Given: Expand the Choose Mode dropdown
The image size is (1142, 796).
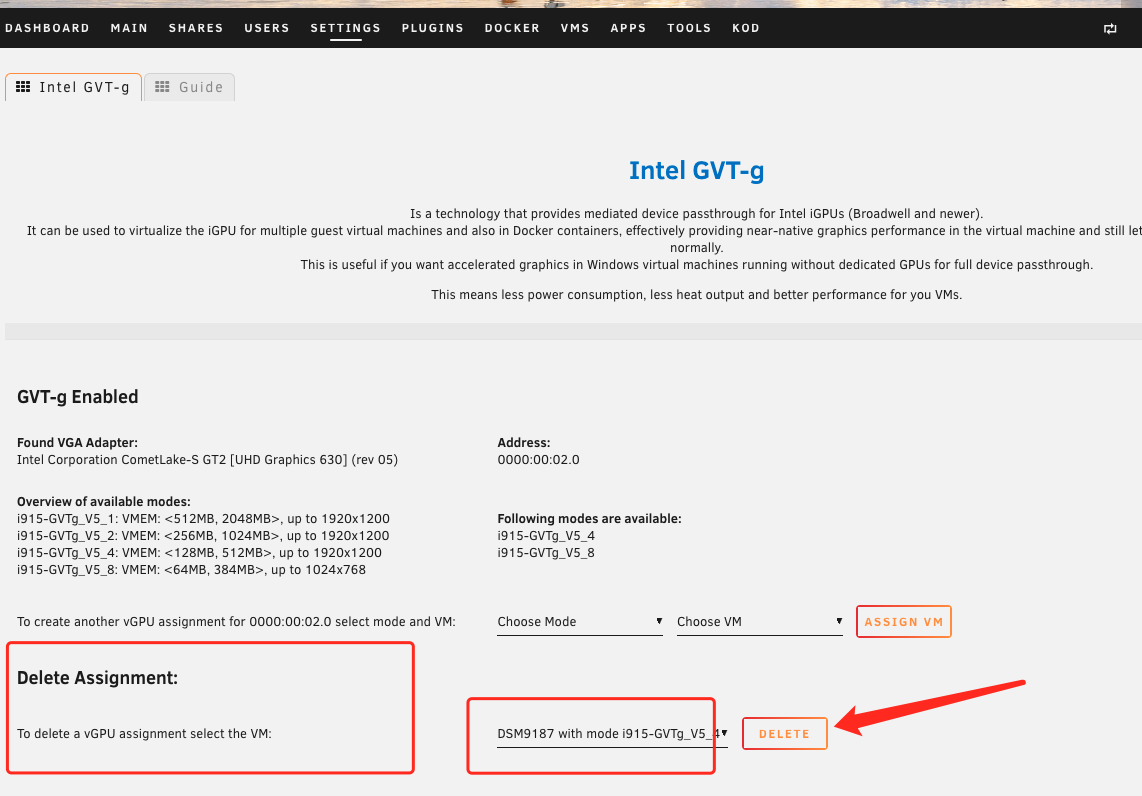Looking at the screenshot, I should 580,621.
